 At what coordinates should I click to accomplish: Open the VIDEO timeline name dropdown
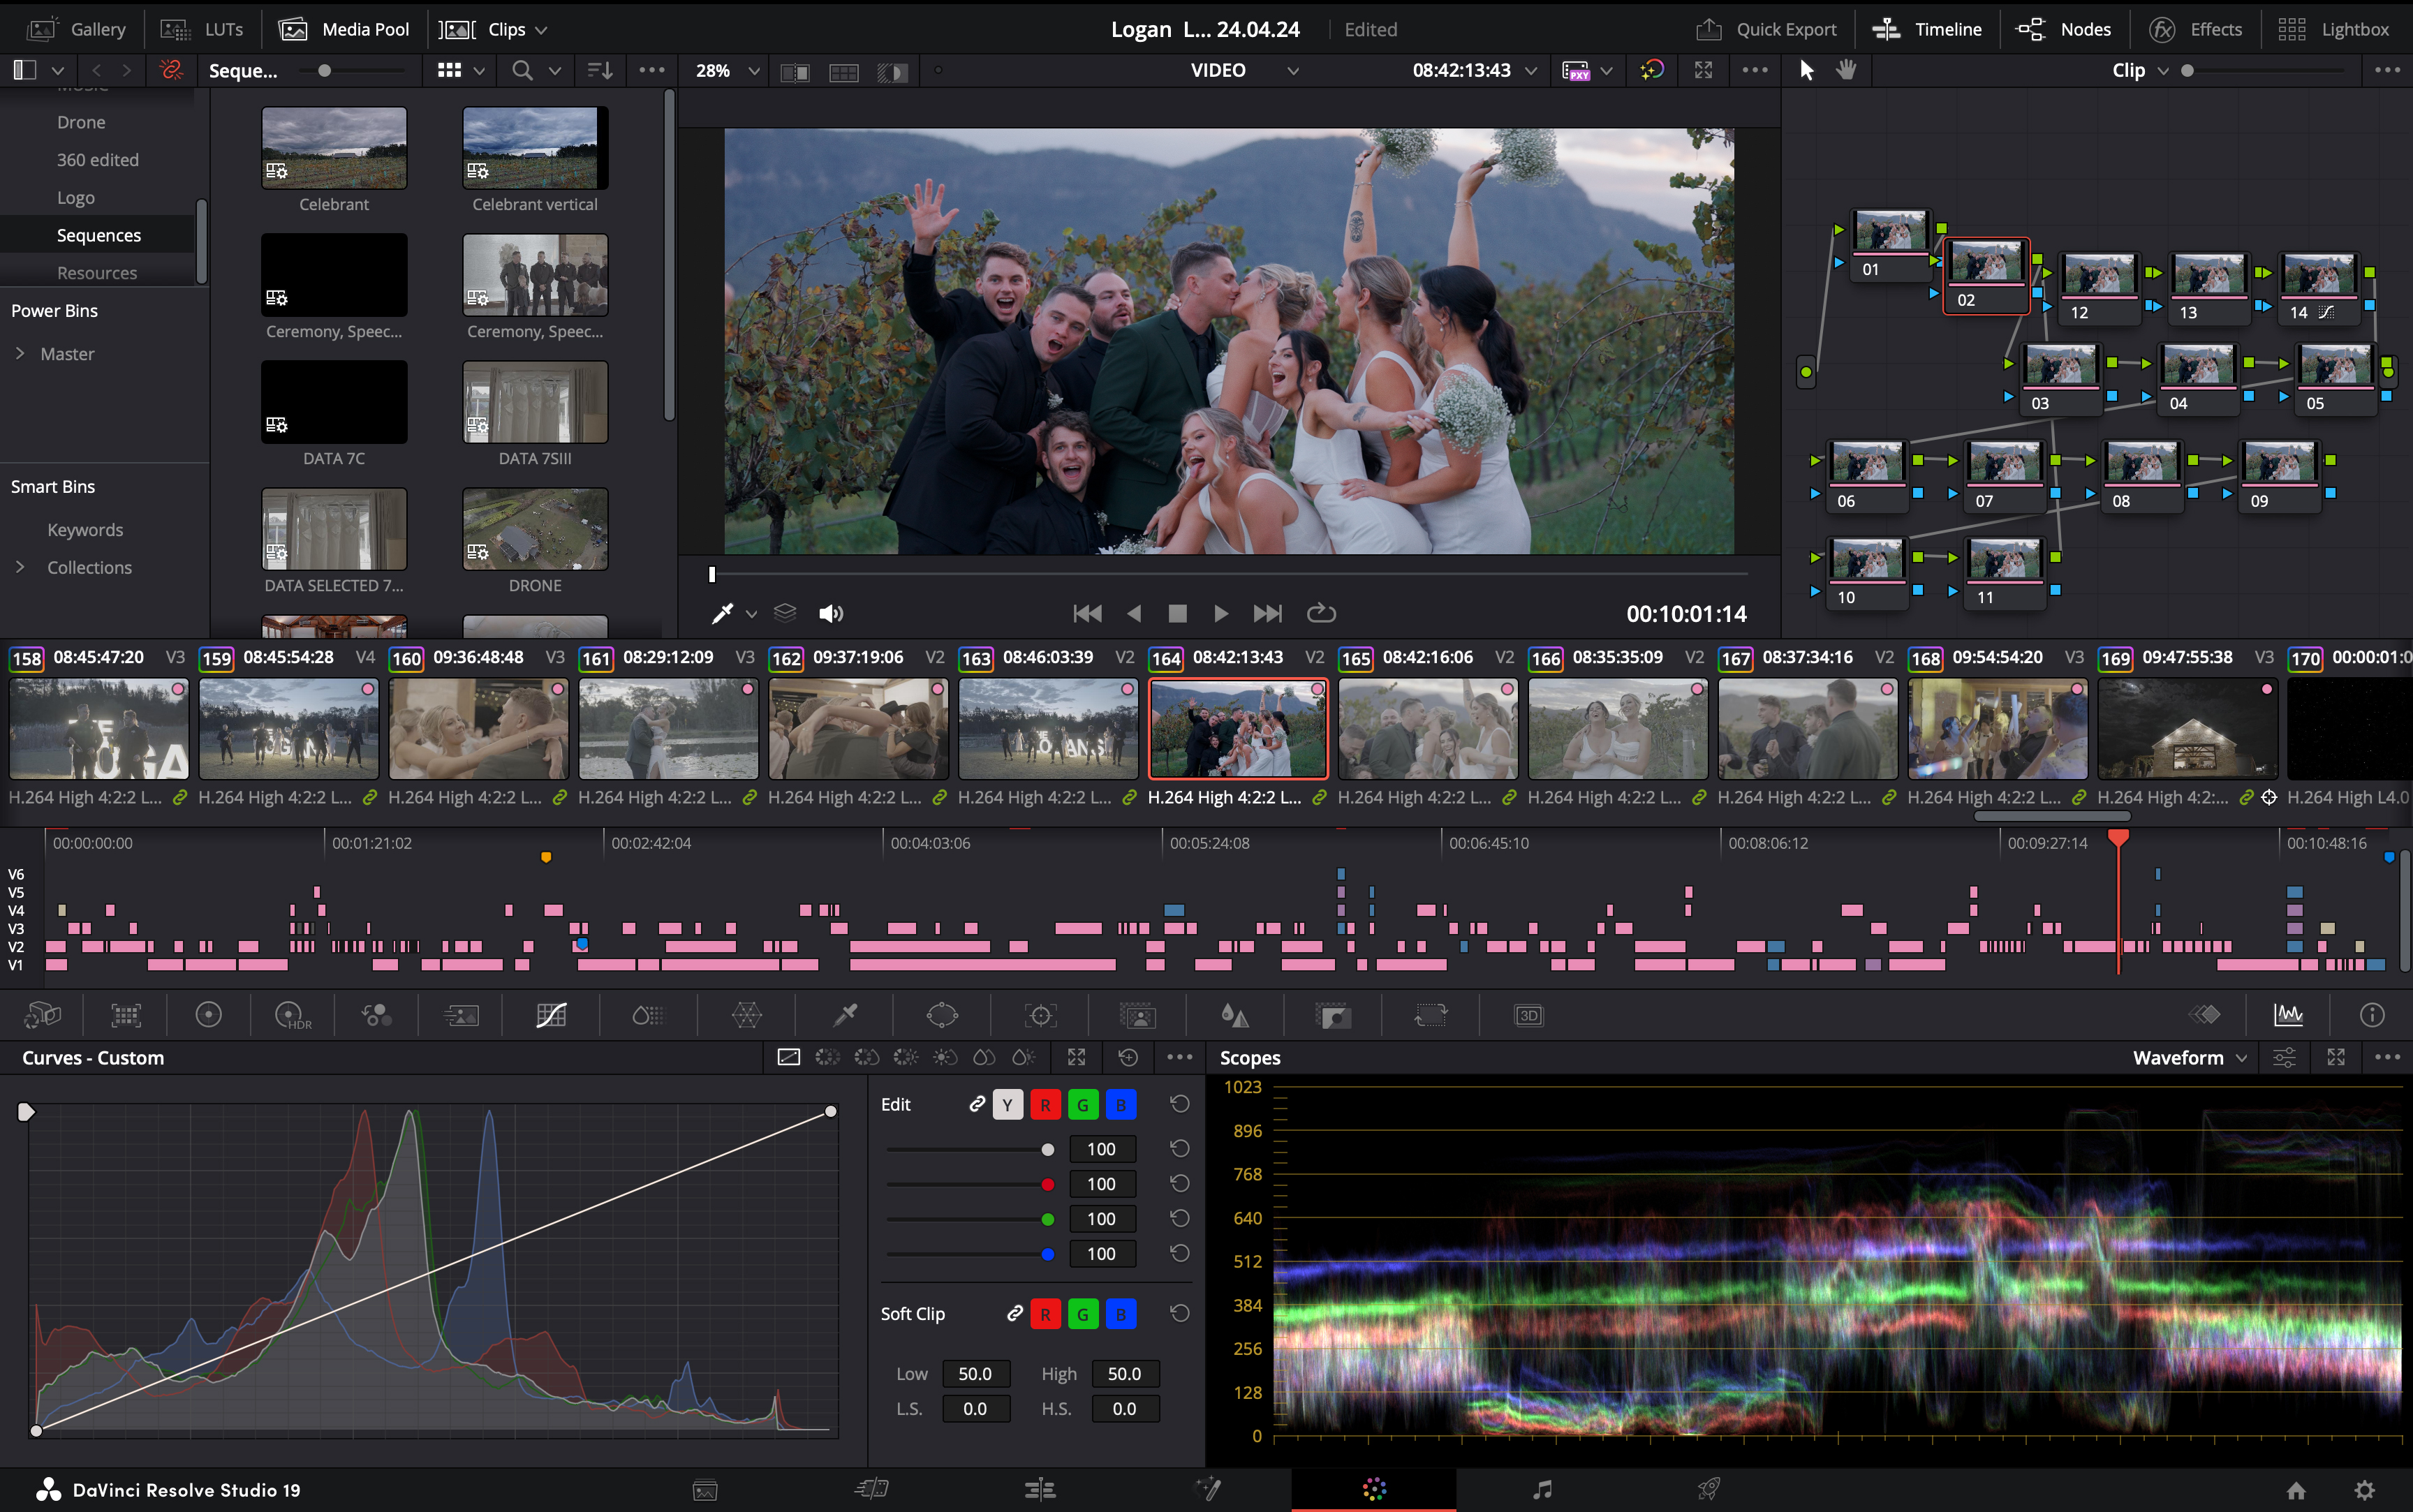1293,71
